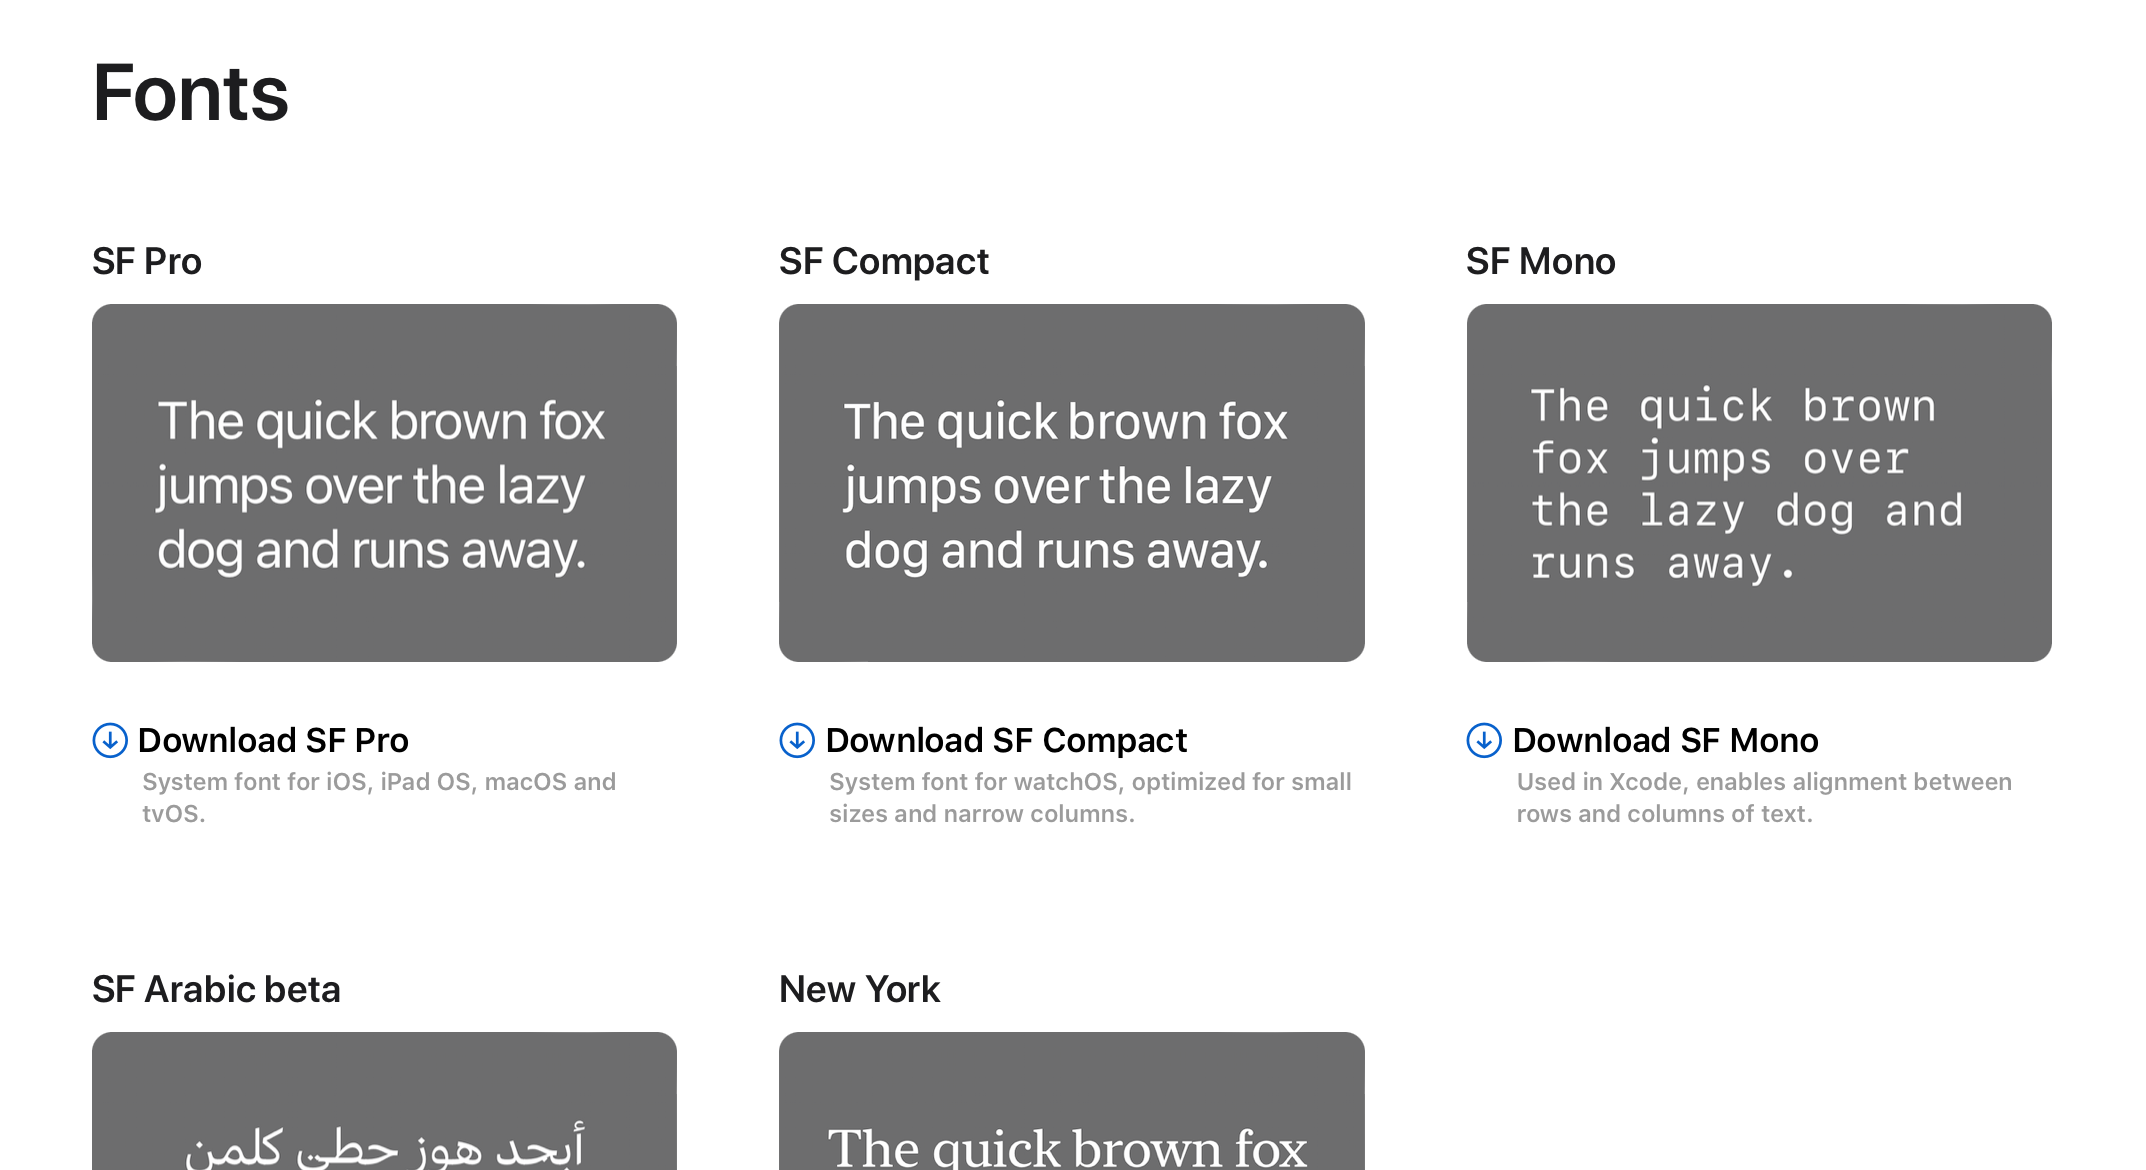Click the SF Mono Xcode description text

(x=1764, y=797)
